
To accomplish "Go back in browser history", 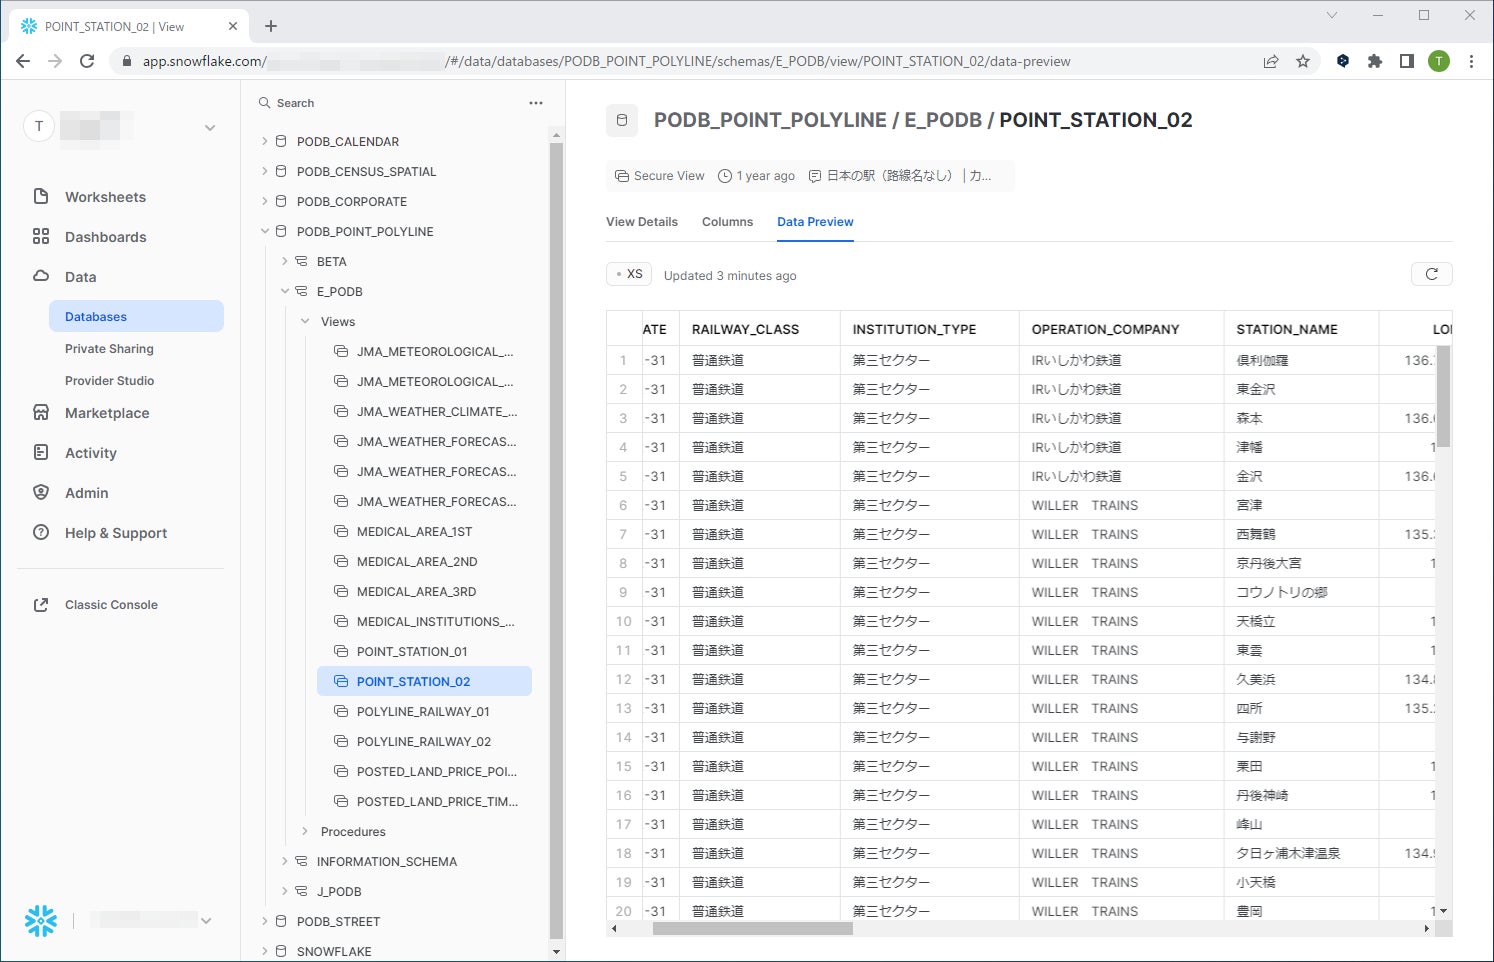I will click(x=23, y=61).
